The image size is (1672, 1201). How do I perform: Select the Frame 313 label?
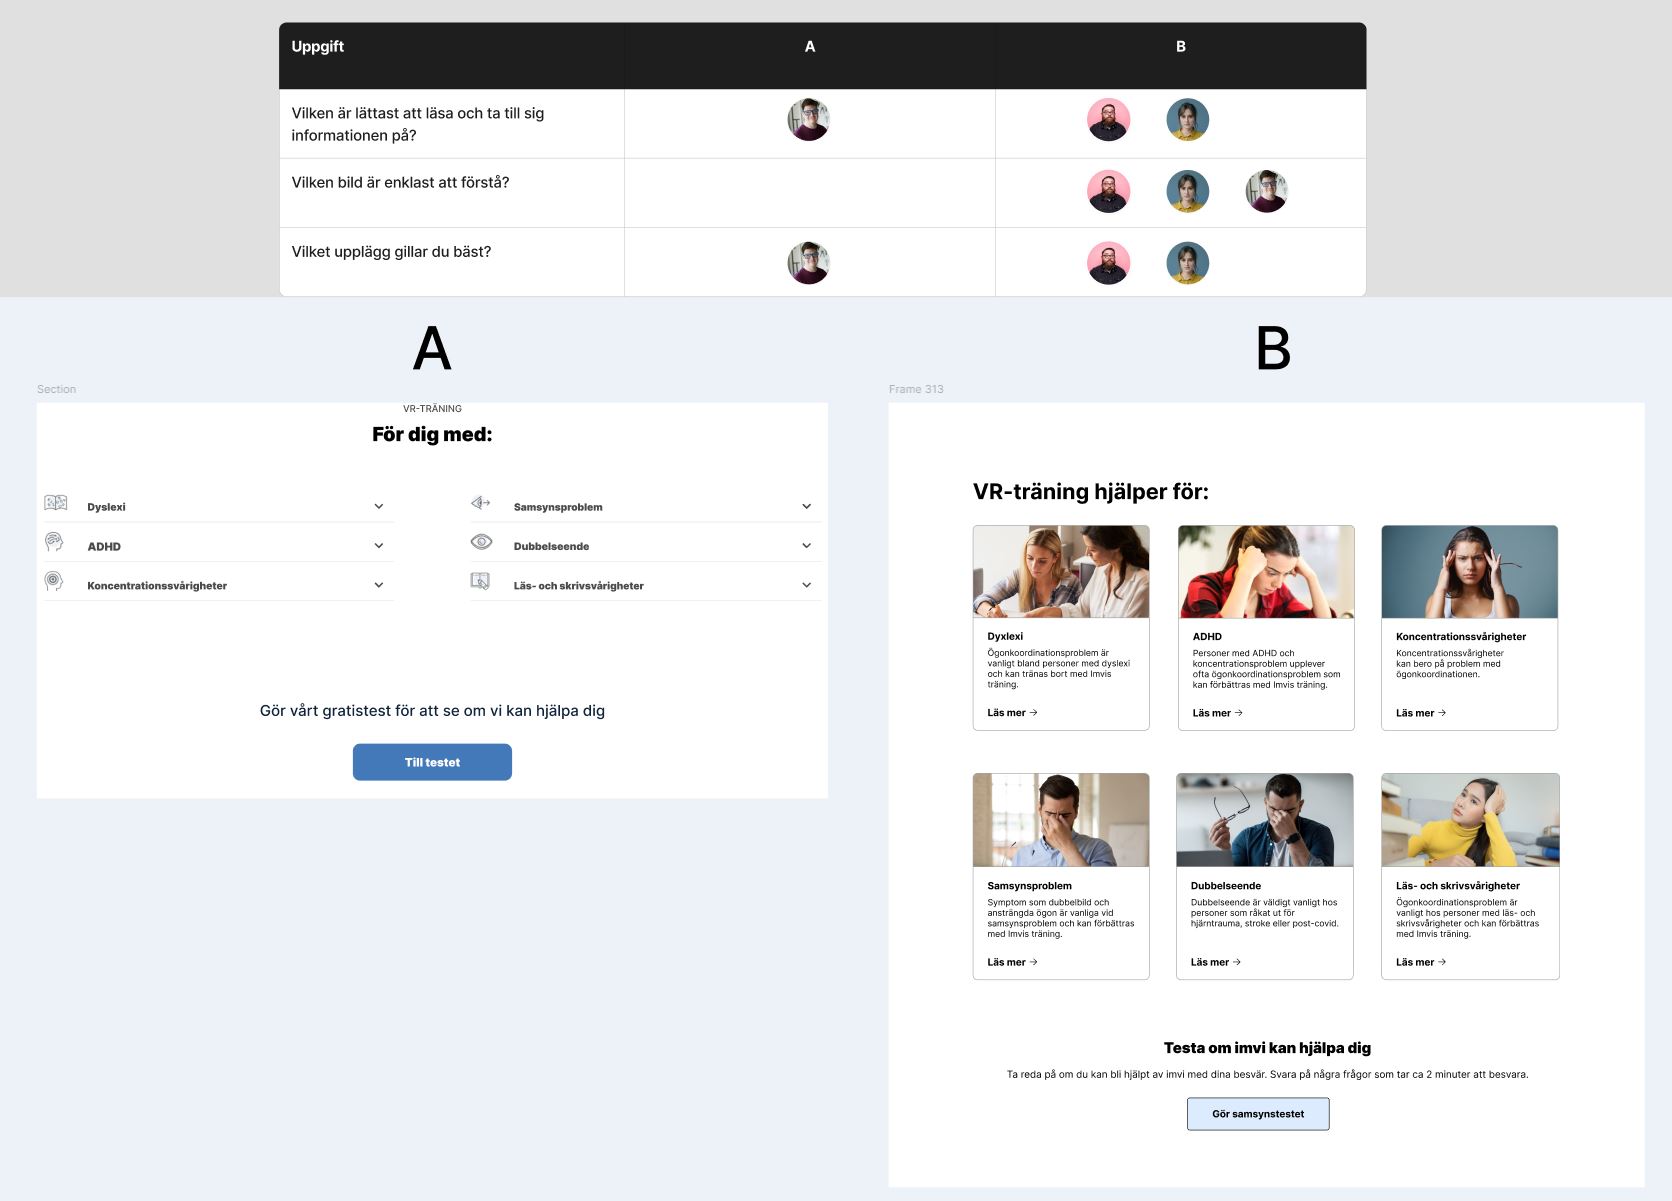(916, 389)
